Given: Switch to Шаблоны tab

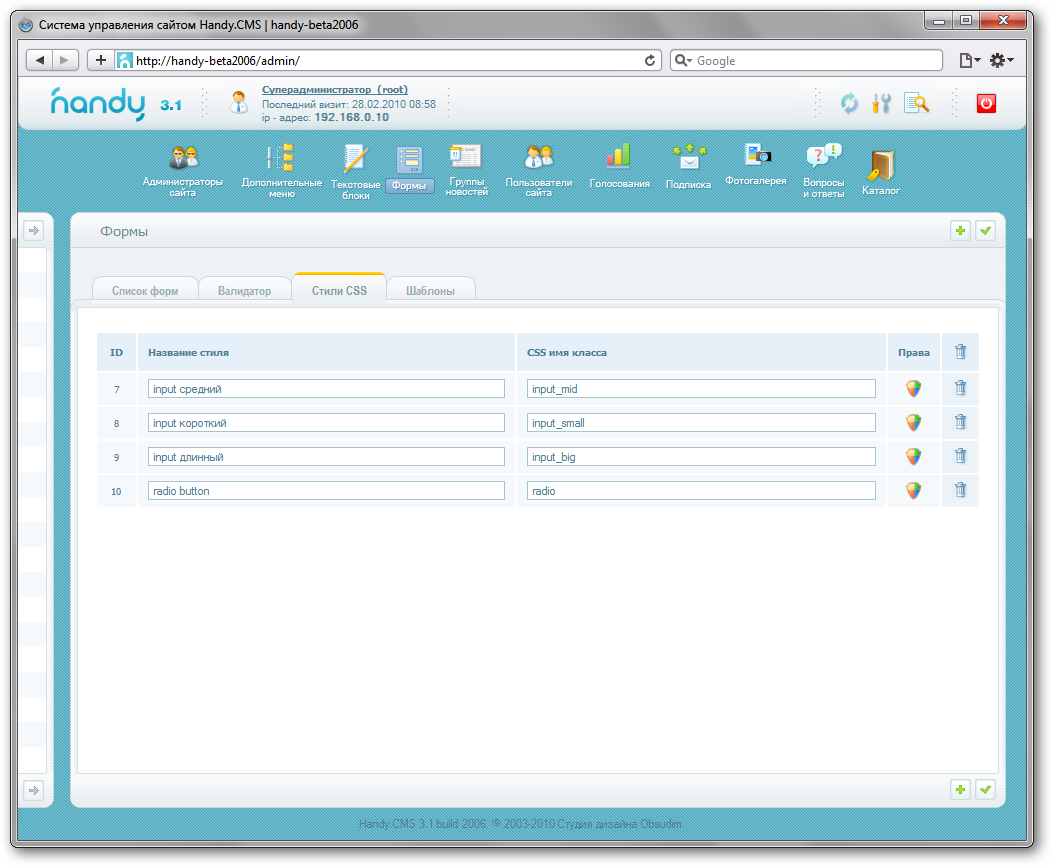Looking at the screenshot, I should [x=430, y=291].
